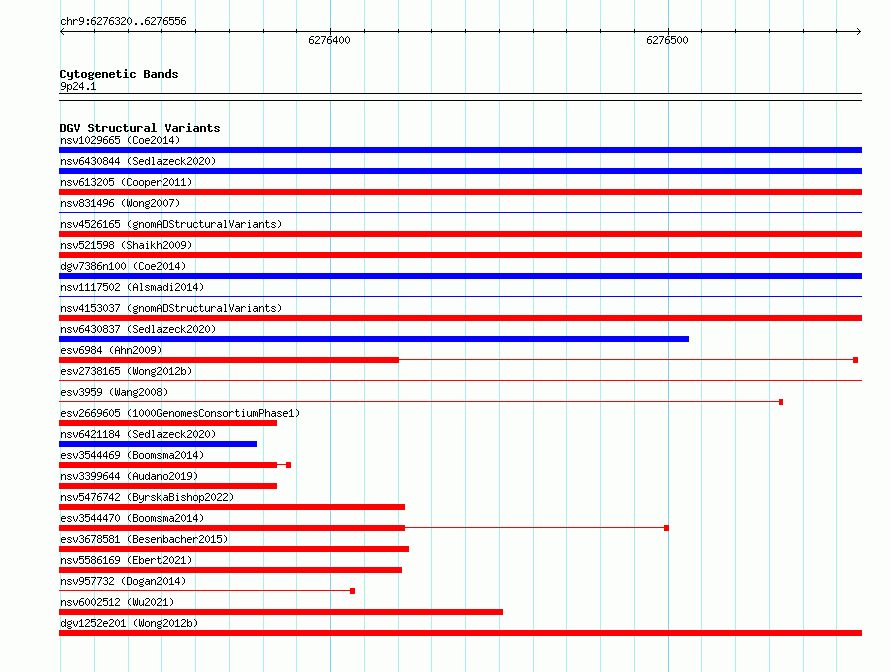Select esv3678581 (Besenbacher2015) label
Screen dimensions: 890x672
point(144,539)
